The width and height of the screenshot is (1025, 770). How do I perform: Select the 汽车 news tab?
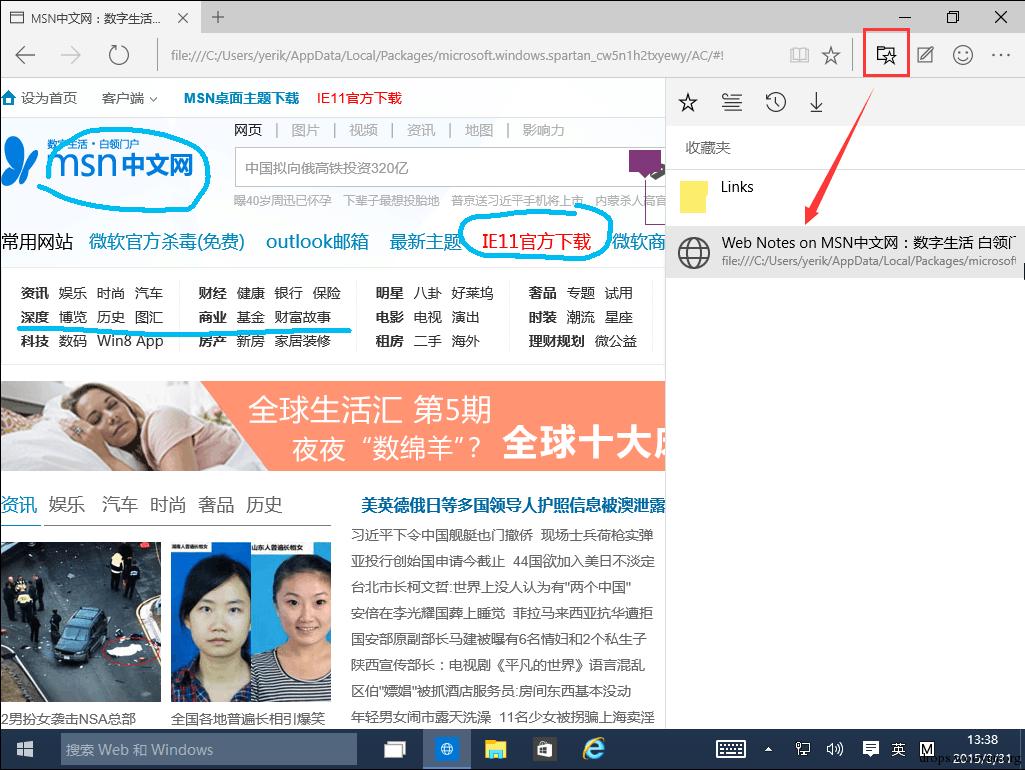119,504
